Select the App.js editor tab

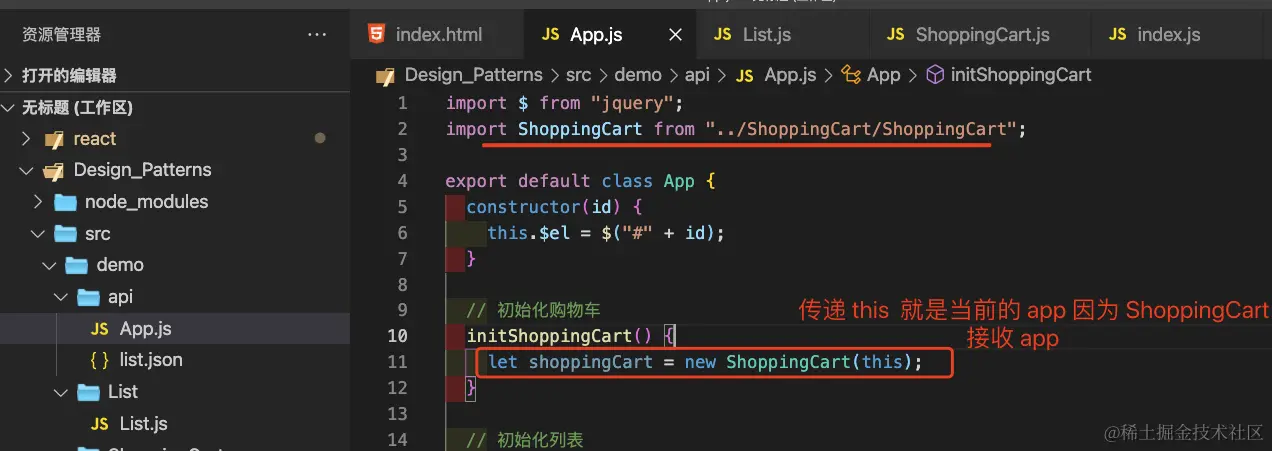pos(596,35)
